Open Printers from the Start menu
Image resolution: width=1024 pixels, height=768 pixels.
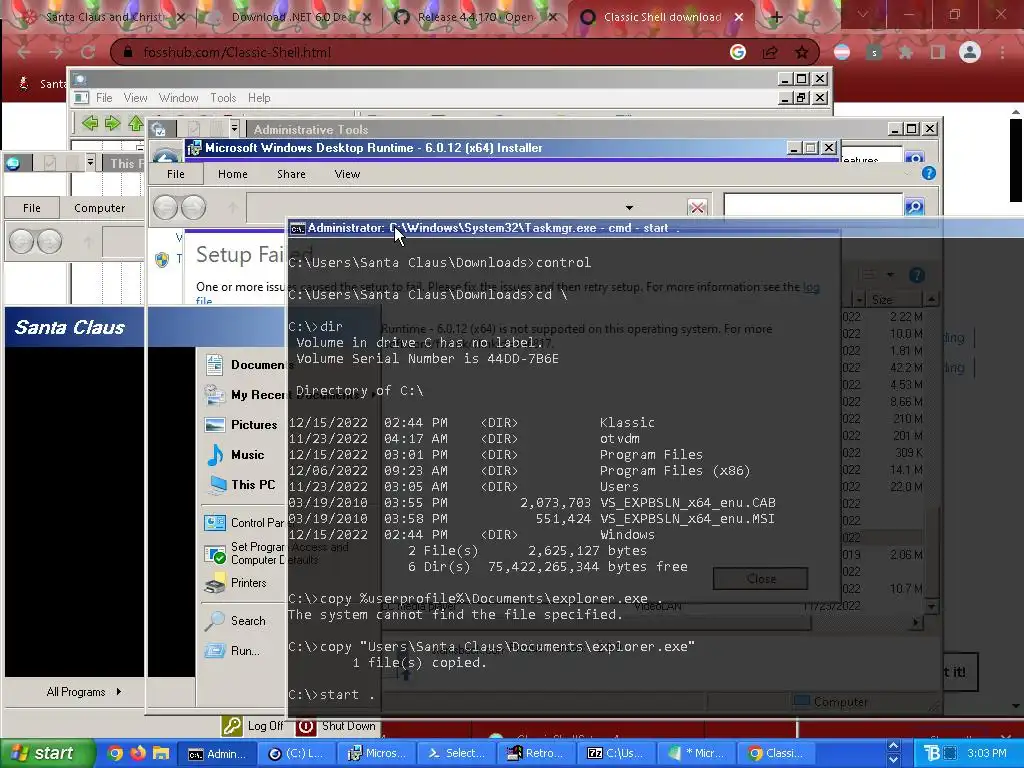236,583
